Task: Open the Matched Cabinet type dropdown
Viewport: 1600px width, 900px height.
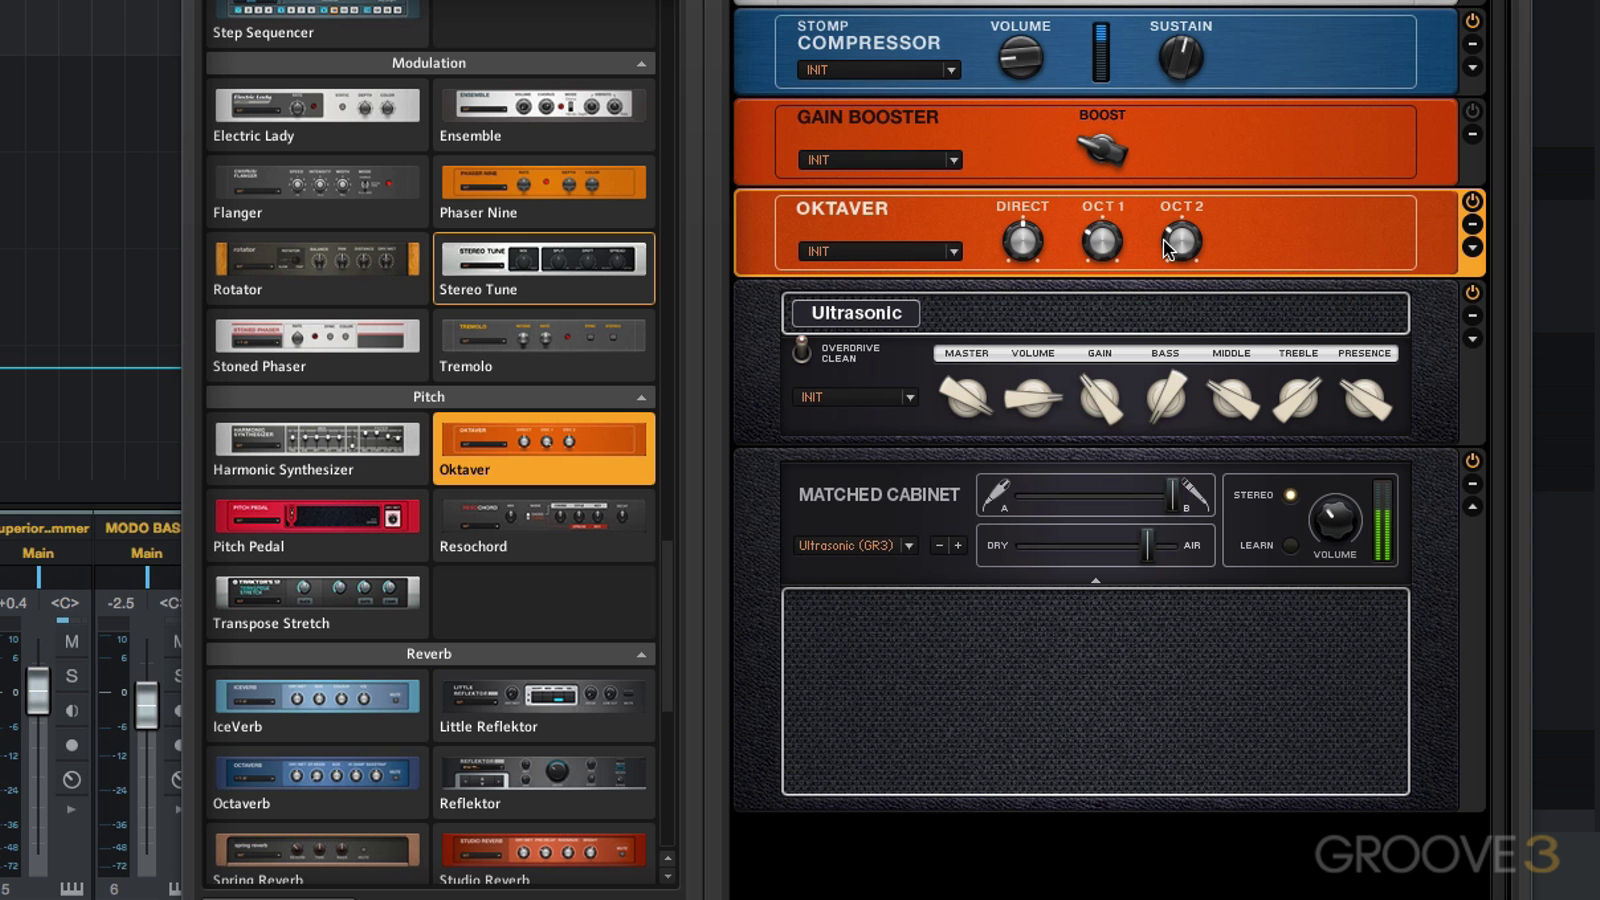Action: coord(855,545)
